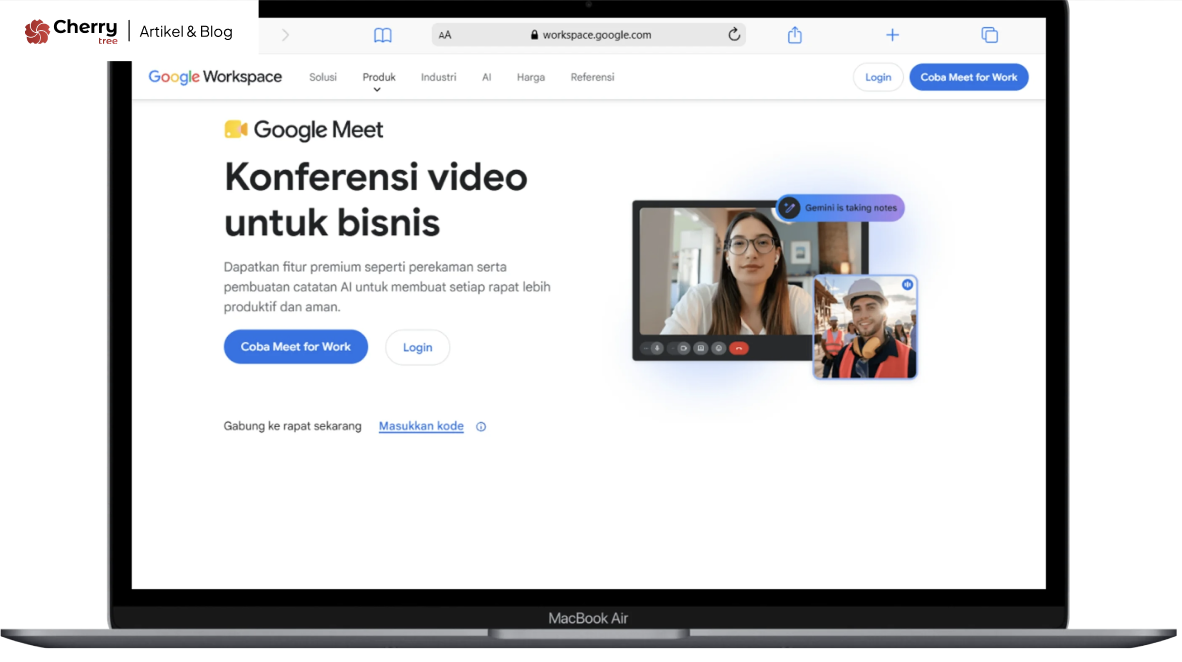
Task: Click the red hang-up button in the video preview
Action: pyautogui.click(x=739, y=348)
